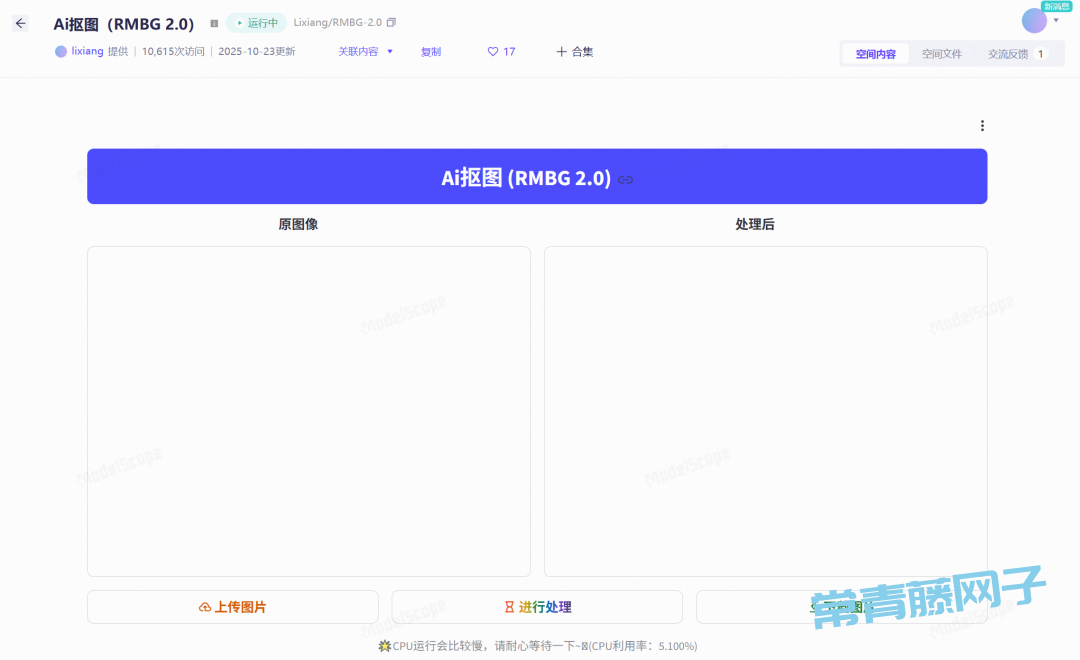Click the link icon beside the RMBG 2.0 heading
This screenshot has height=660, width=1080.
click(x=625, y=180)
